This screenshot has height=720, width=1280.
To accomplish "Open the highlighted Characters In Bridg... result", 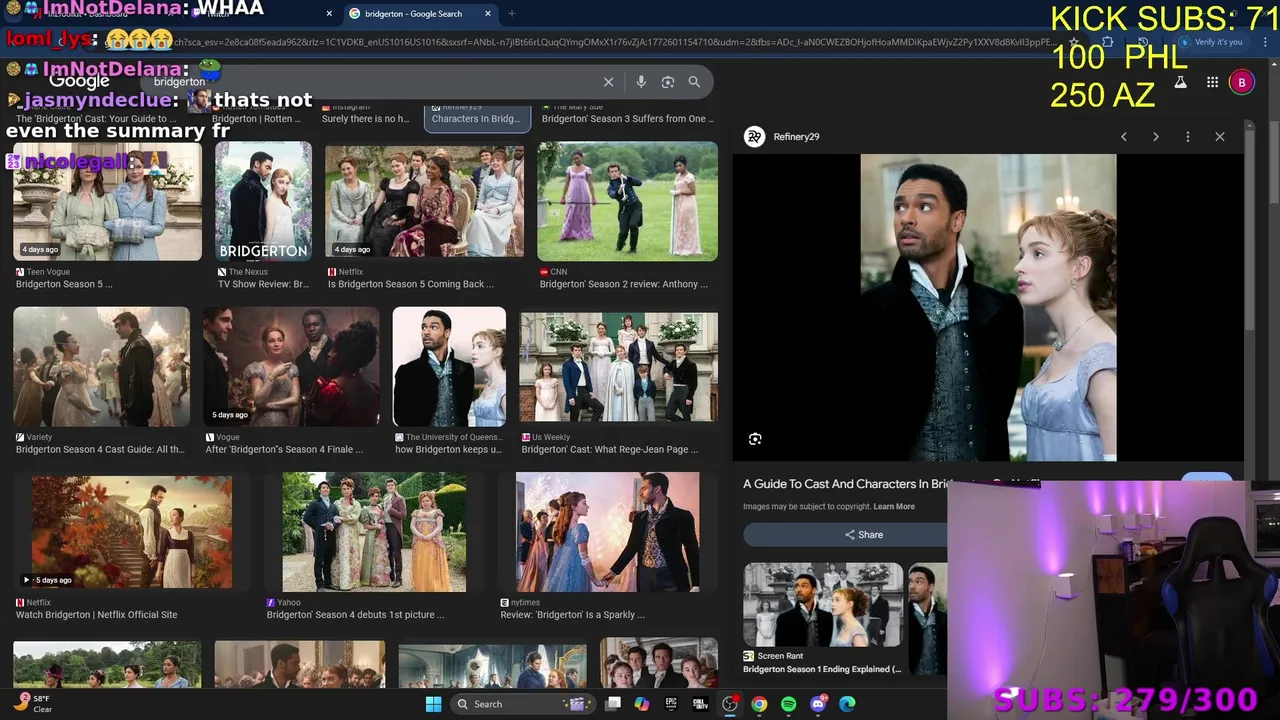I will [476, 118].
